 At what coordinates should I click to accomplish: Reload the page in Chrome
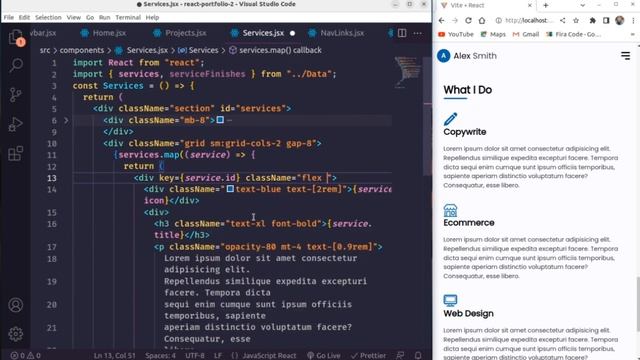(468, 20)
